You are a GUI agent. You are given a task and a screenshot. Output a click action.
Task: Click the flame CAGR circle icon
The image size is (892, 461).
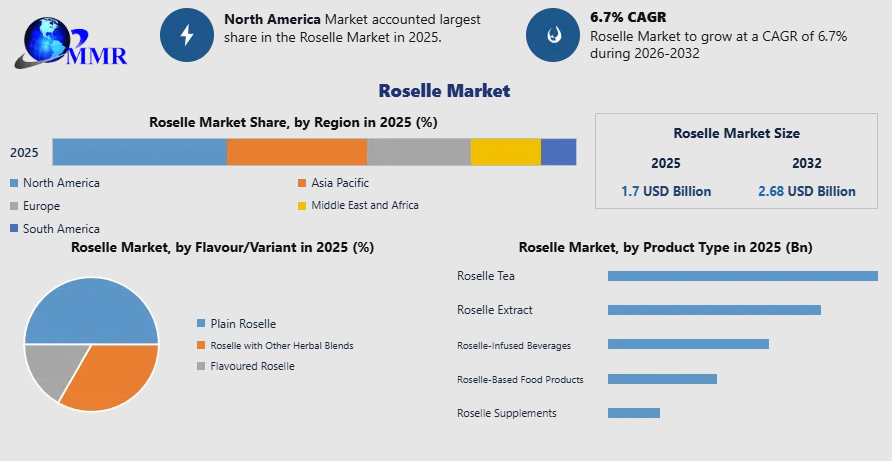pos(552,35)
